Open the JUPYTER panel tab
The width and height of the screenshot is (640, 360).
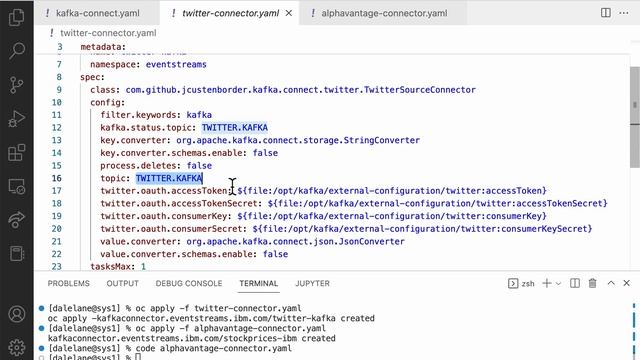(312, 283)
